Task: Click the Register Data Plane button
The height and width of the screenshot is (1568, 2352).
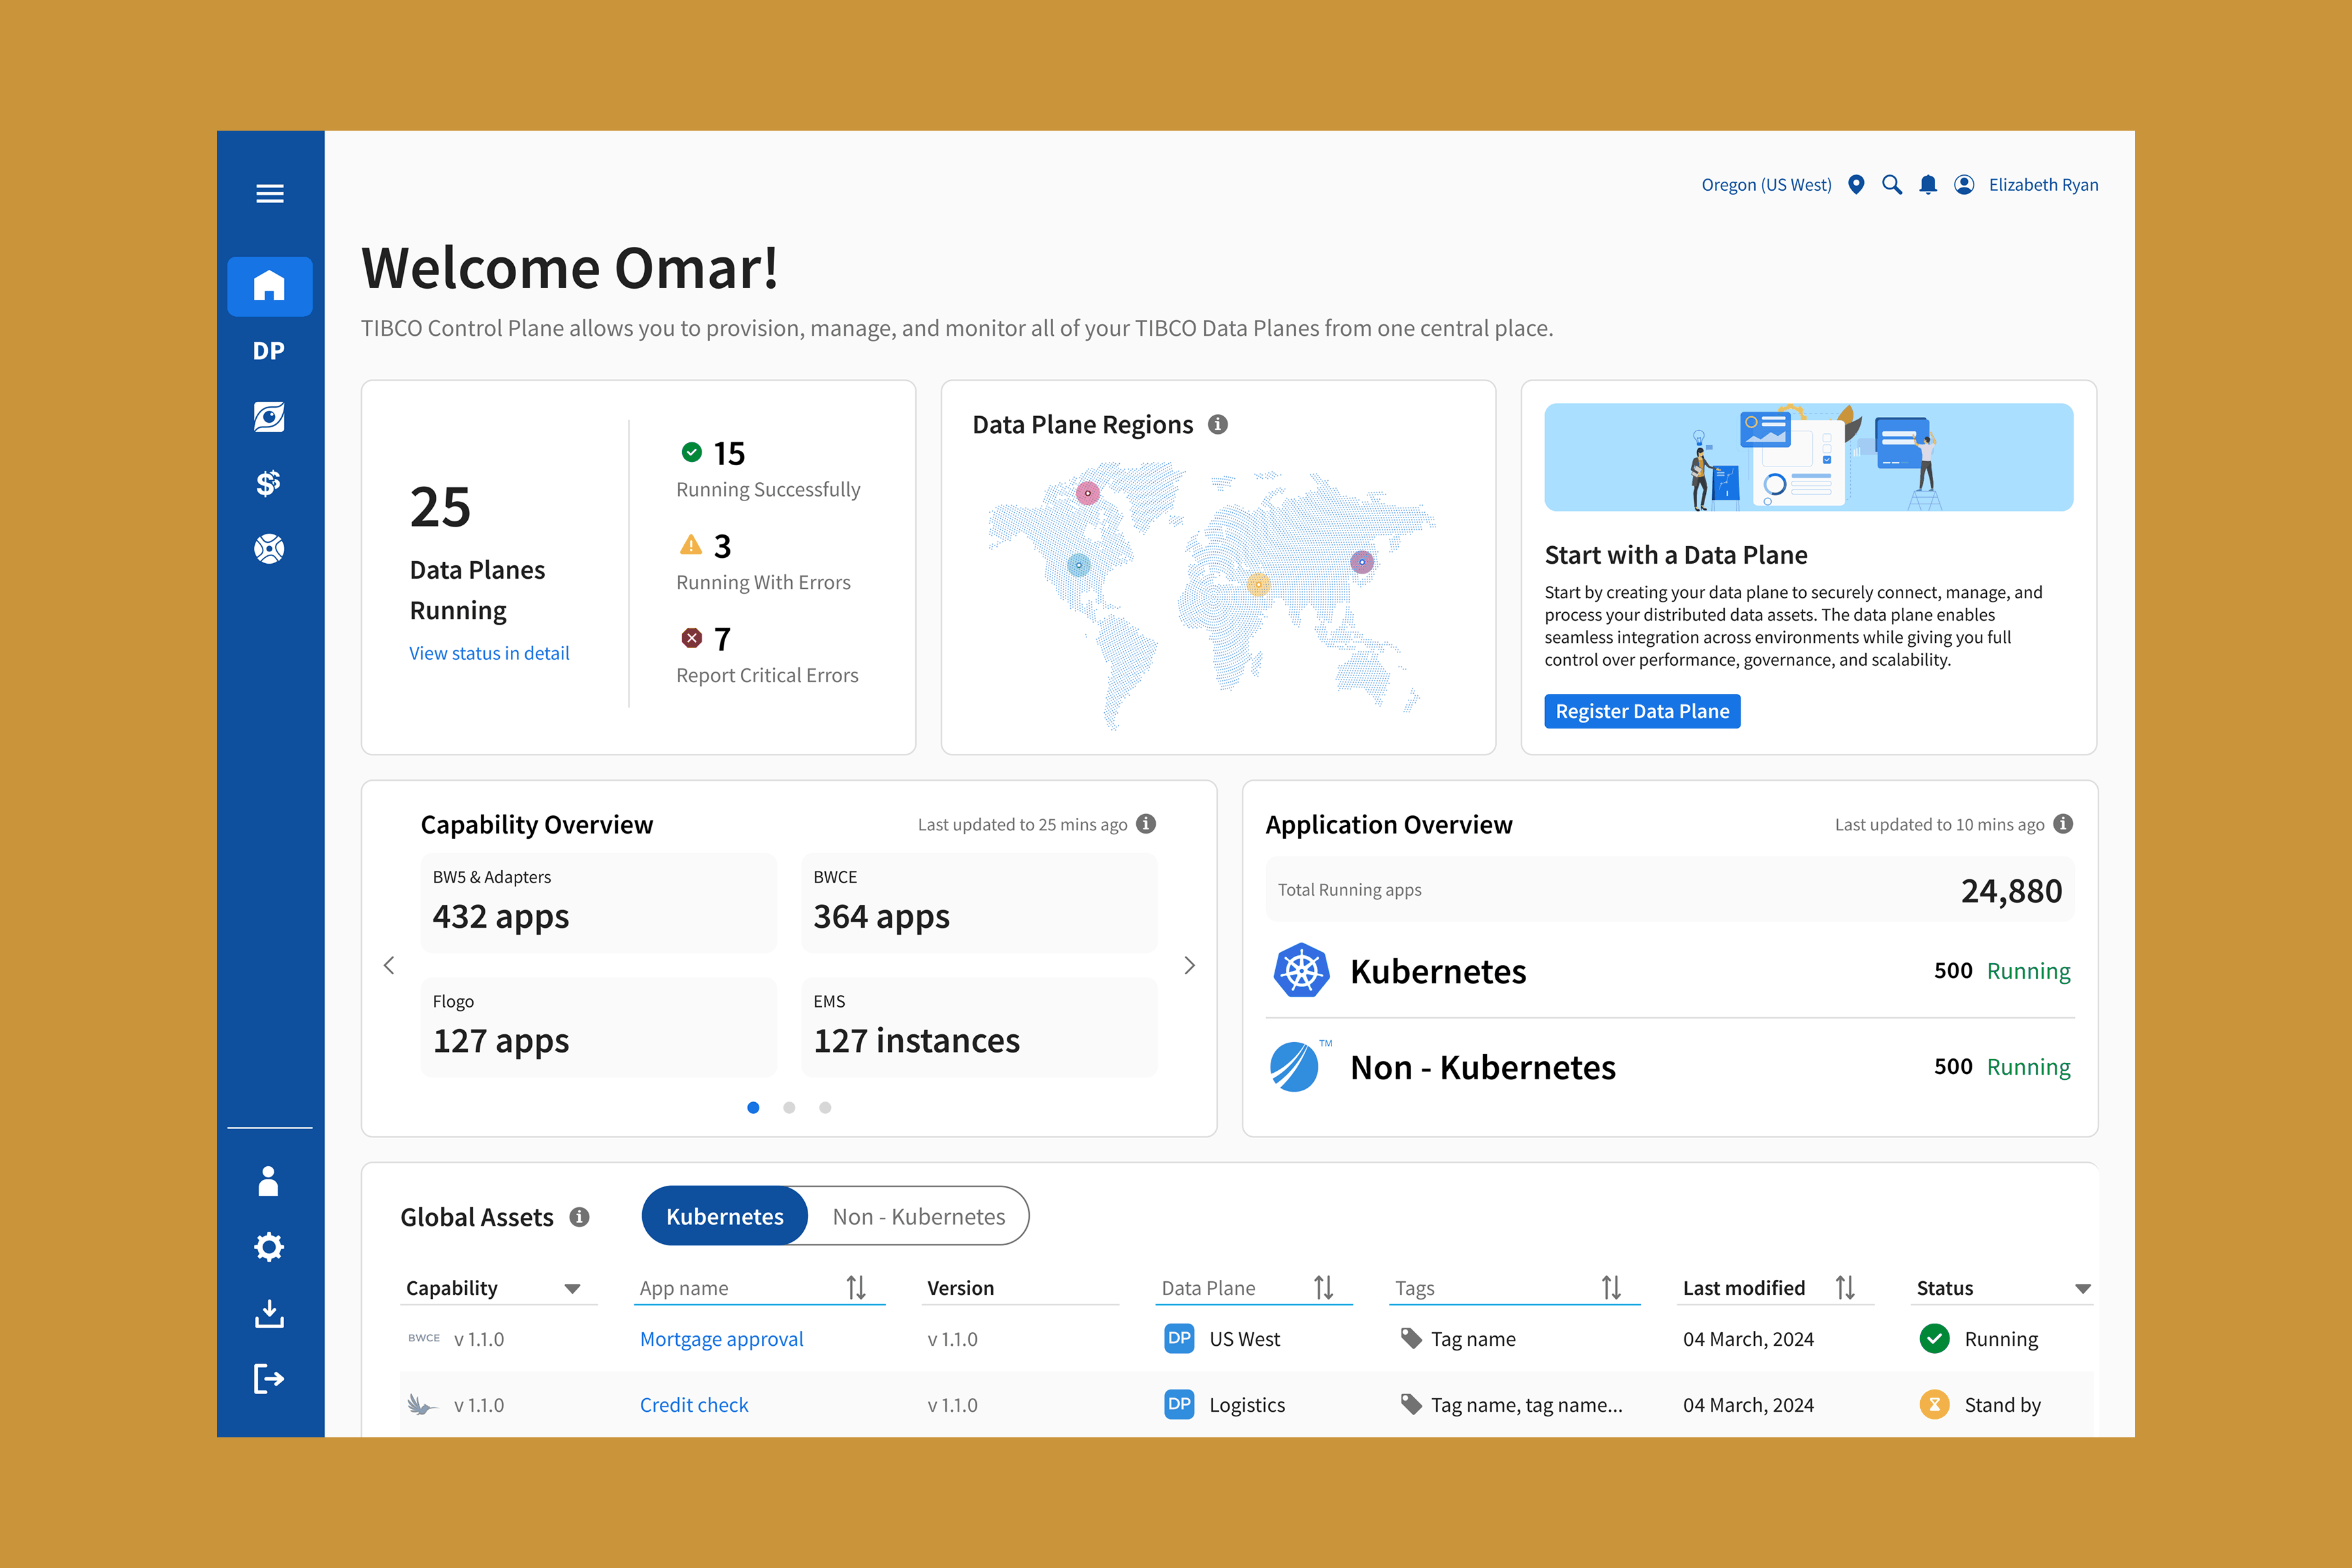Action: click(1641, 711)
